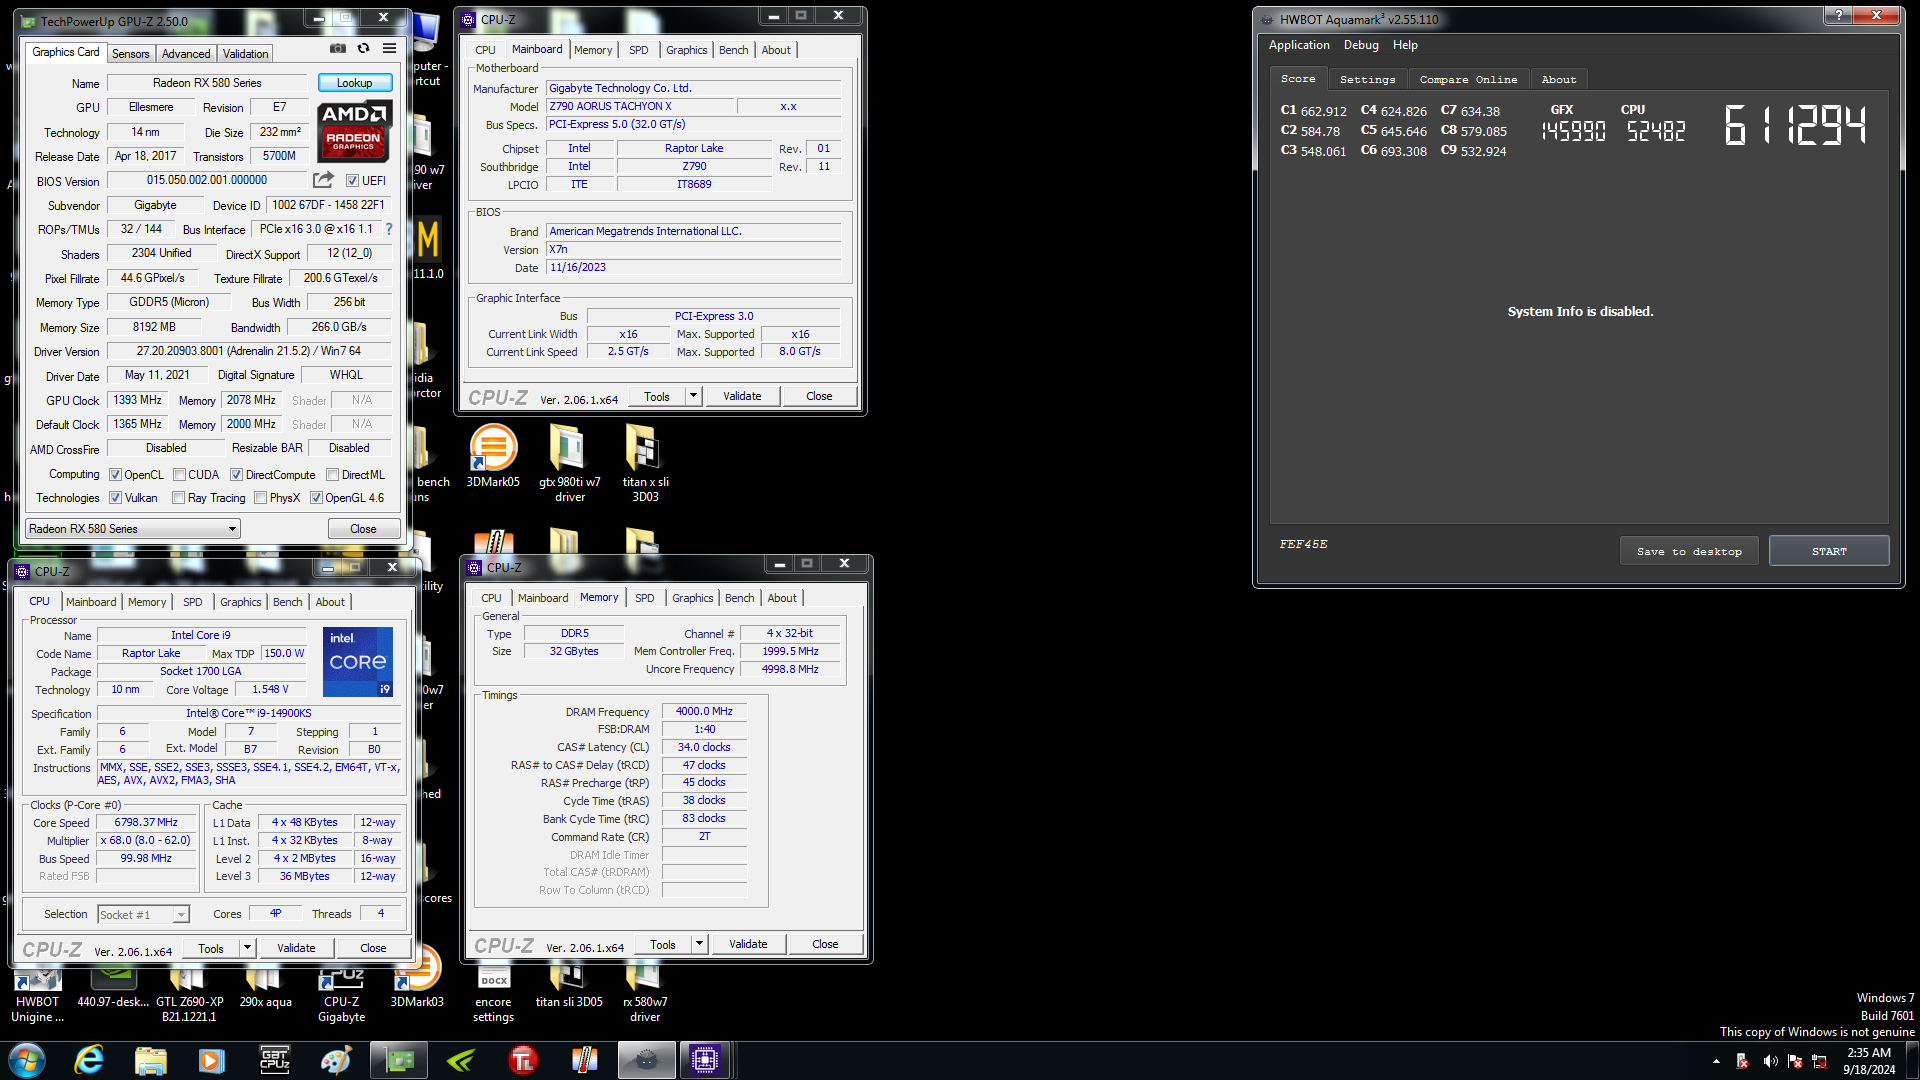1920x1080 pixels.
Task: Click the GPU Name field Radeon RX 580 Series
Action: (x=207, y=83)
